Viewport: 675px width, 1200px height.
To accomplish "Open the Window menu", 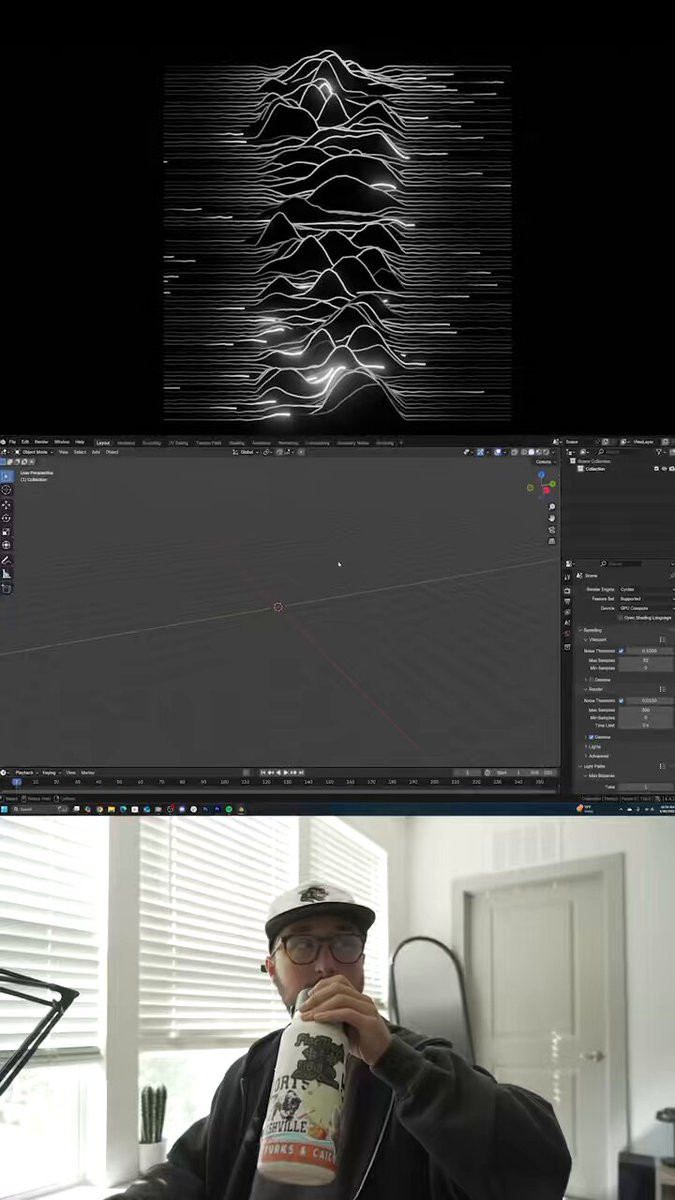I will pyautogui.click(x=61, y=442).
